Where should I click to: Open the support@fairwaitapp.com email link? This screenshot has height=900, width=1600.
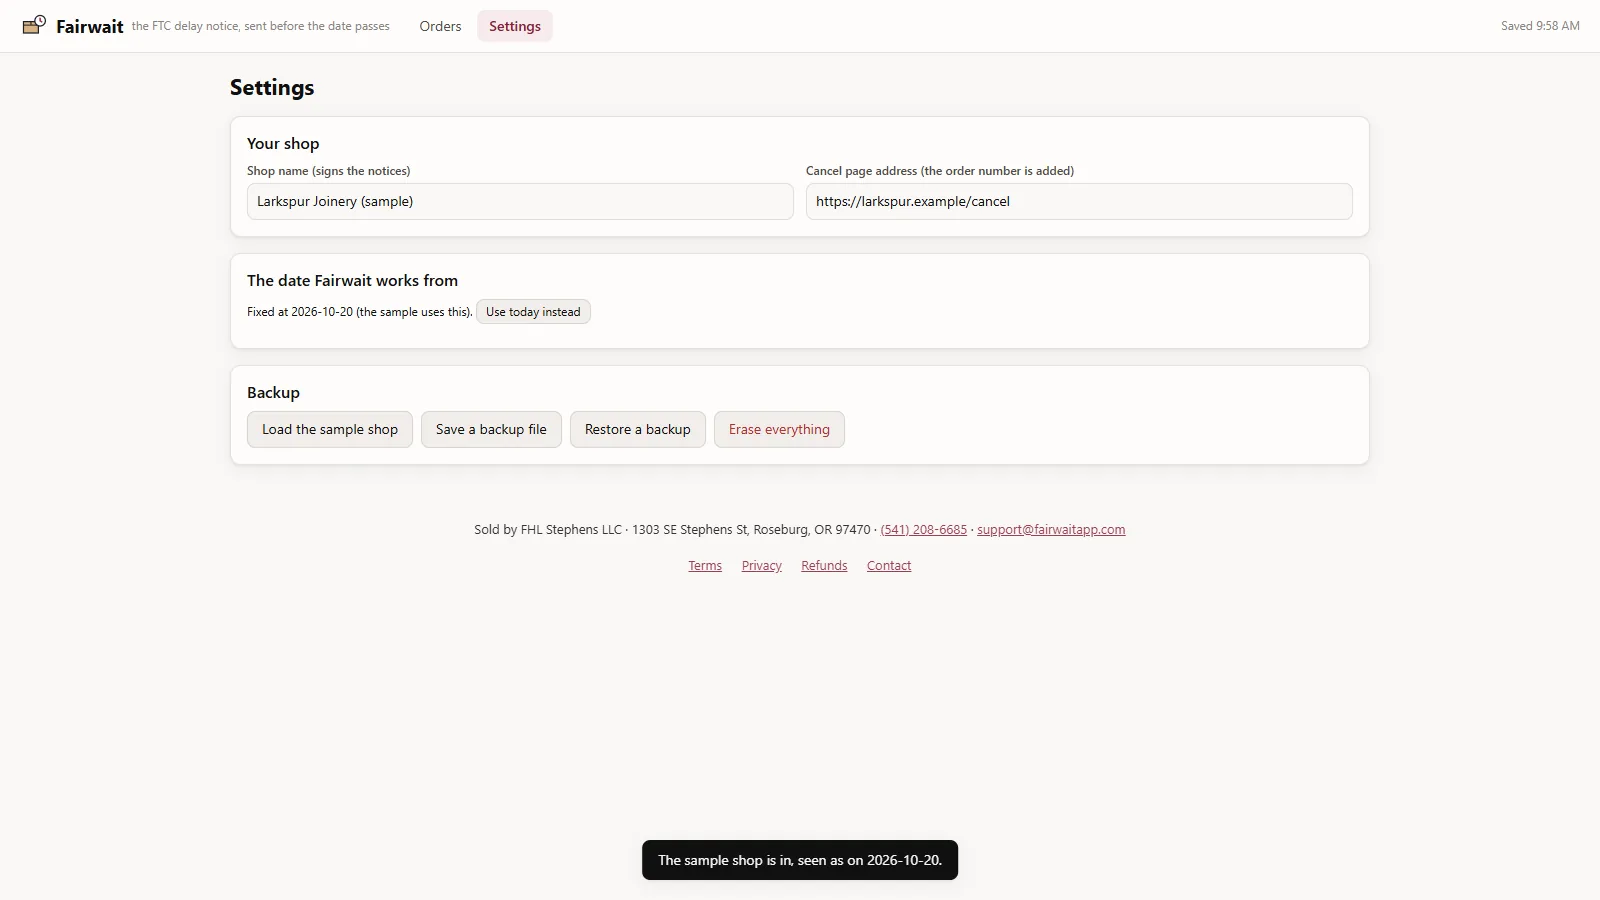coord(1051,530)
